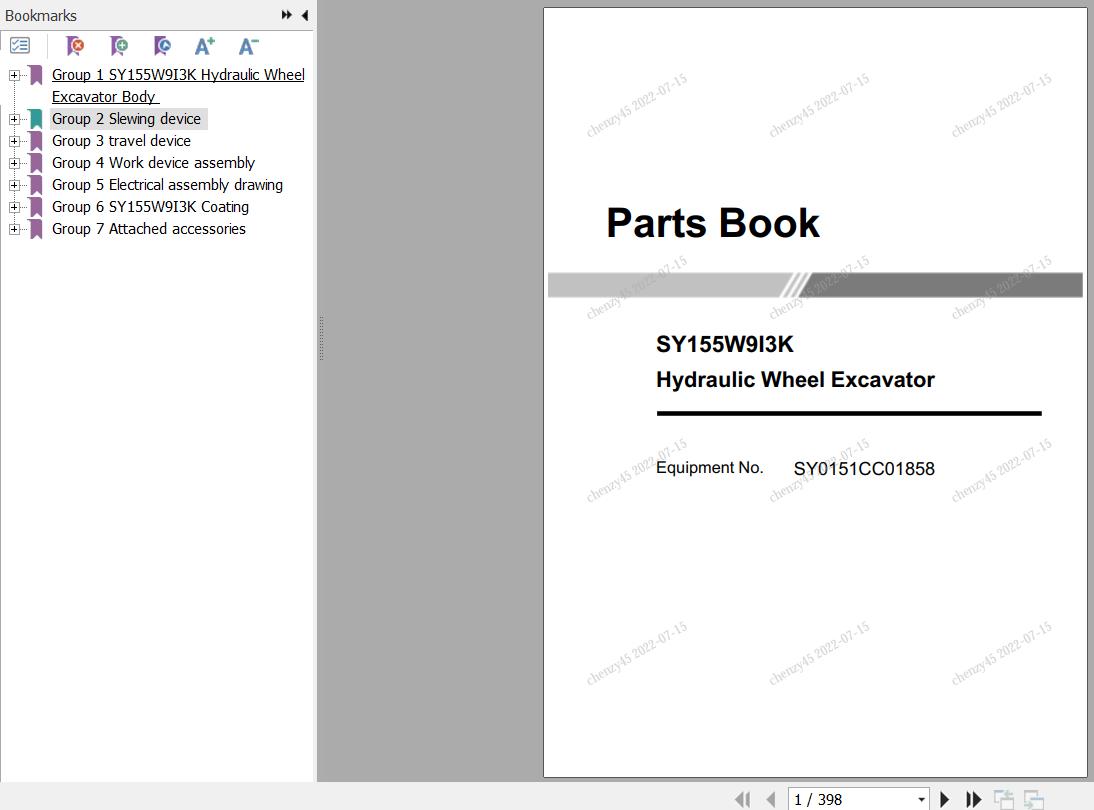Open bookmark Group 1 SY155W9I3K Hydraulic Wheel Excavator Body
Screen dimensions: 1094x810
click(x=178, y=85)
